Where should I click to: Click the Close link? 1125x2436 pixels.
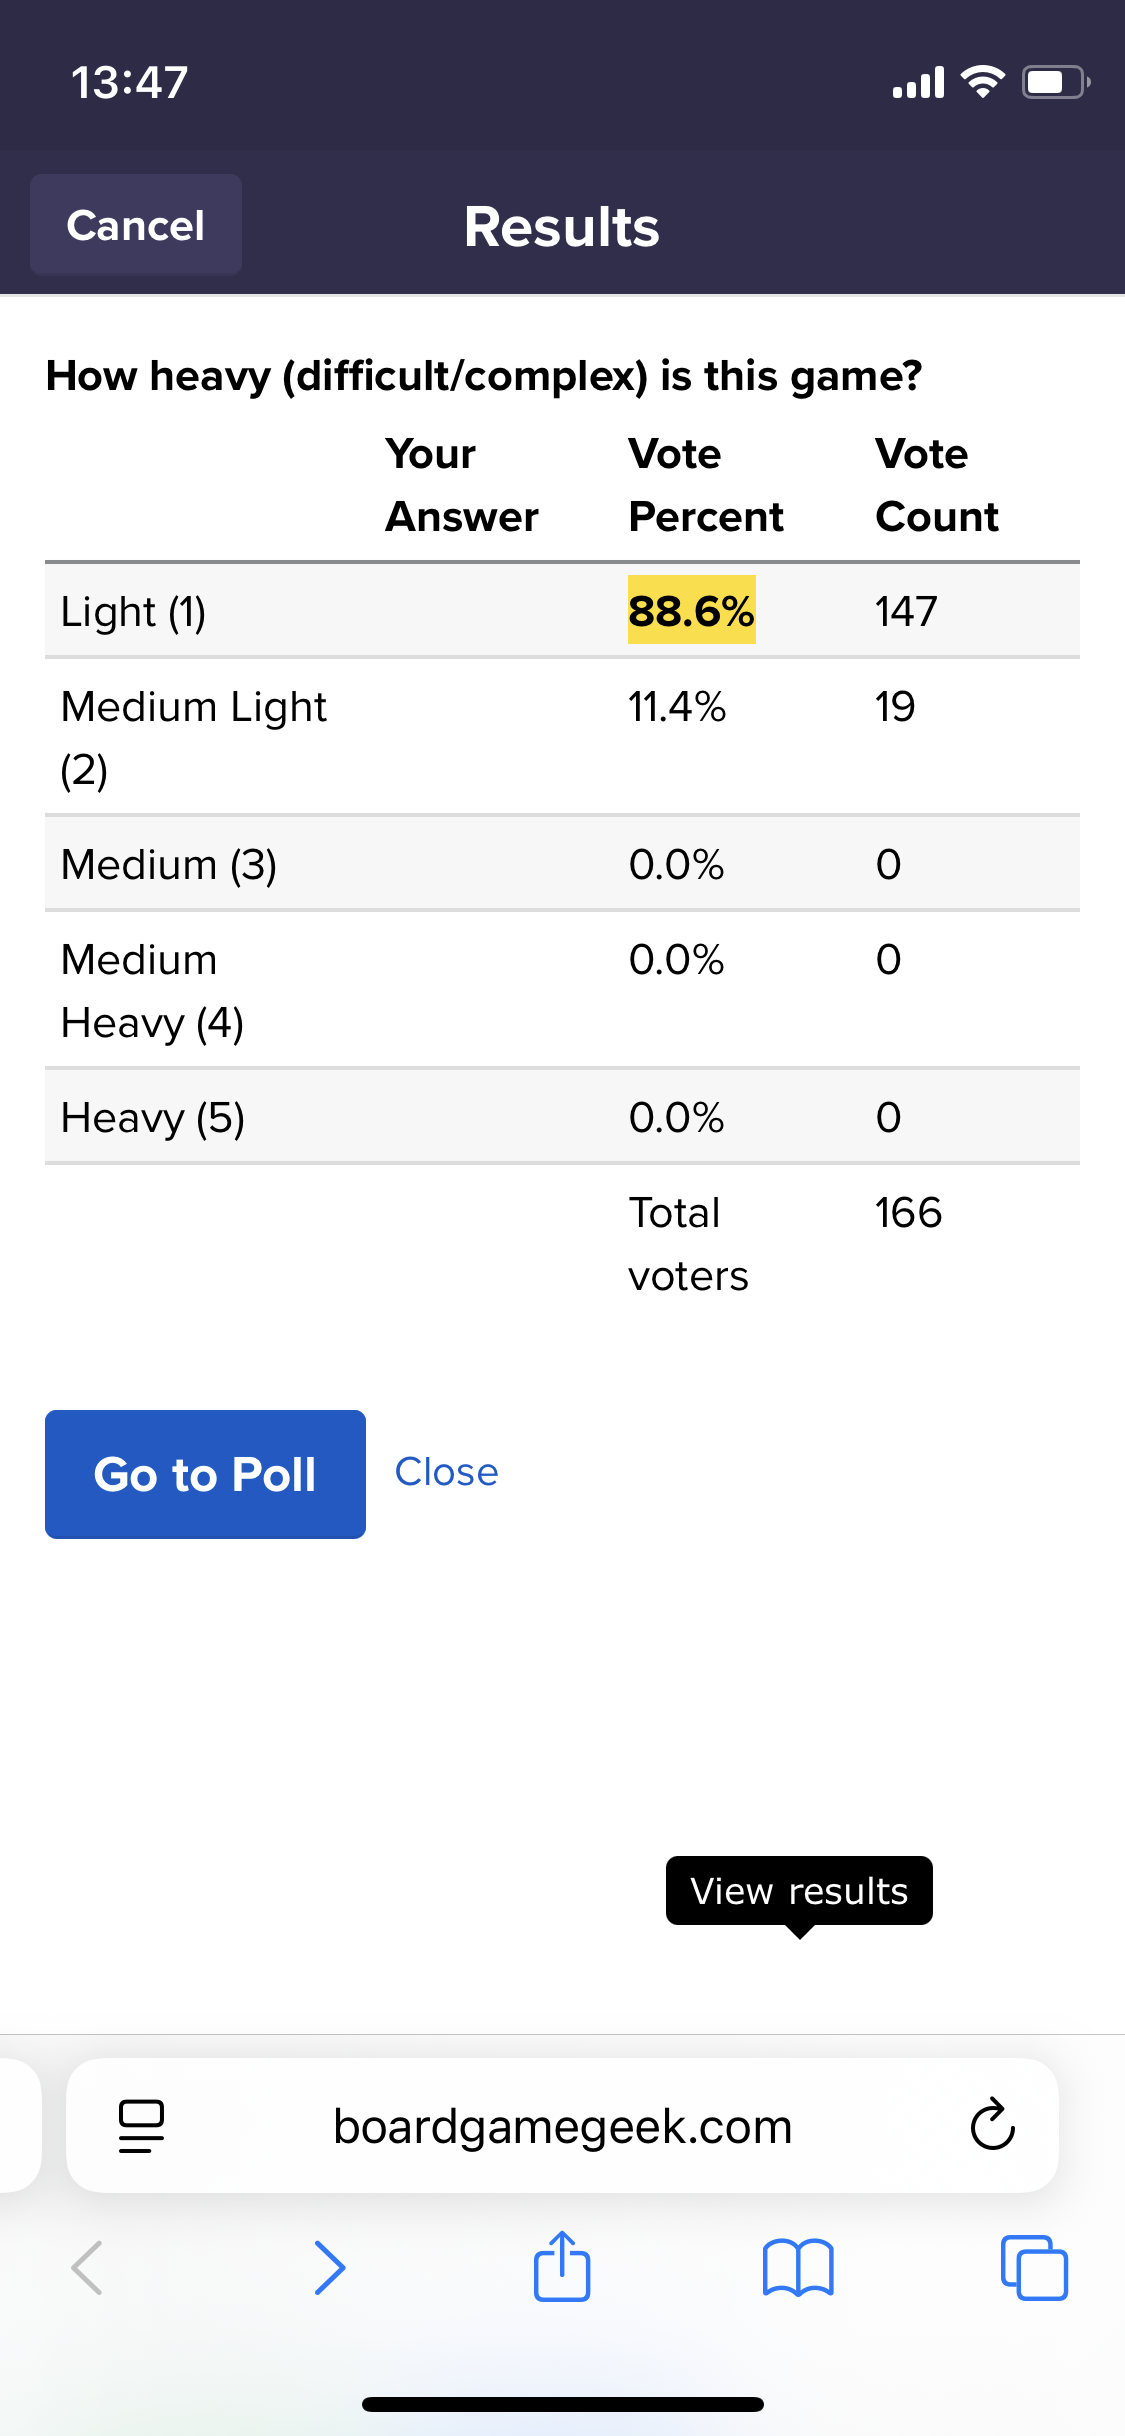tap(446, 1472)
